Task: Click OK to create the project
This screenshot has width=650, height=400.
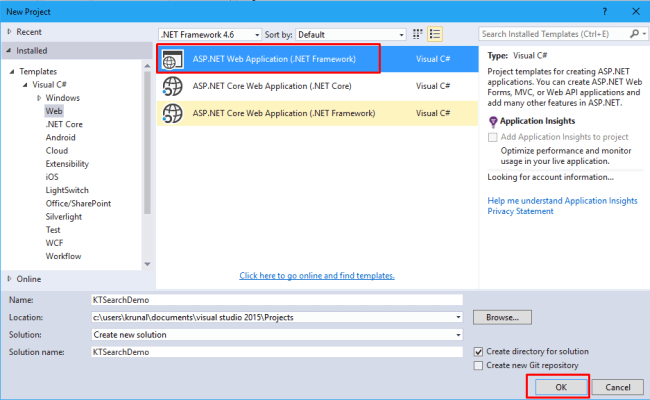Action: pyautogui.click(x=561, y=387)
